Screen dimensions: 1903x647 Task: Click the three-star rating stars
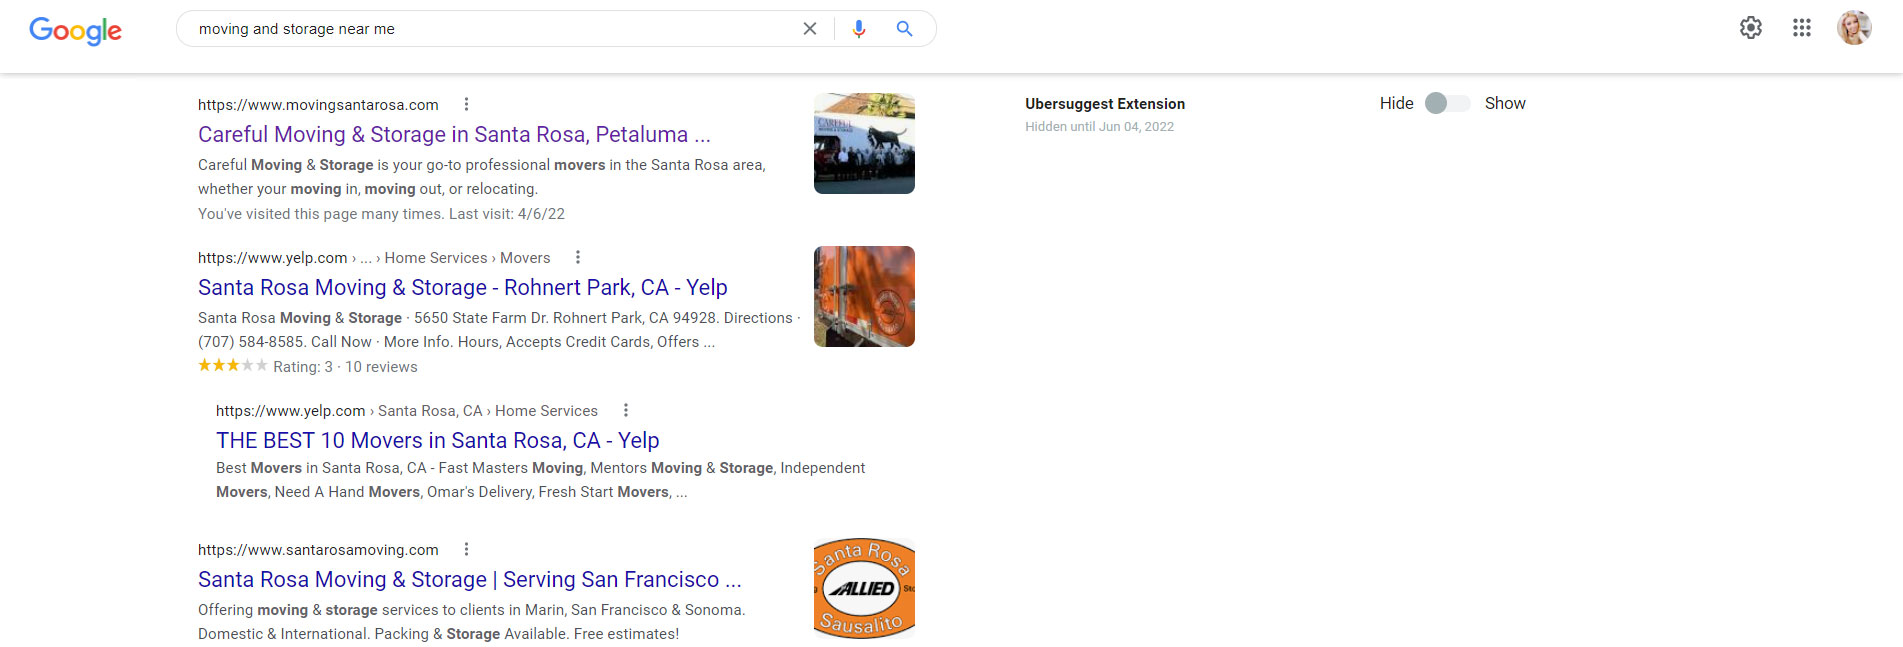pyautogui.click(x=233, y=366)
